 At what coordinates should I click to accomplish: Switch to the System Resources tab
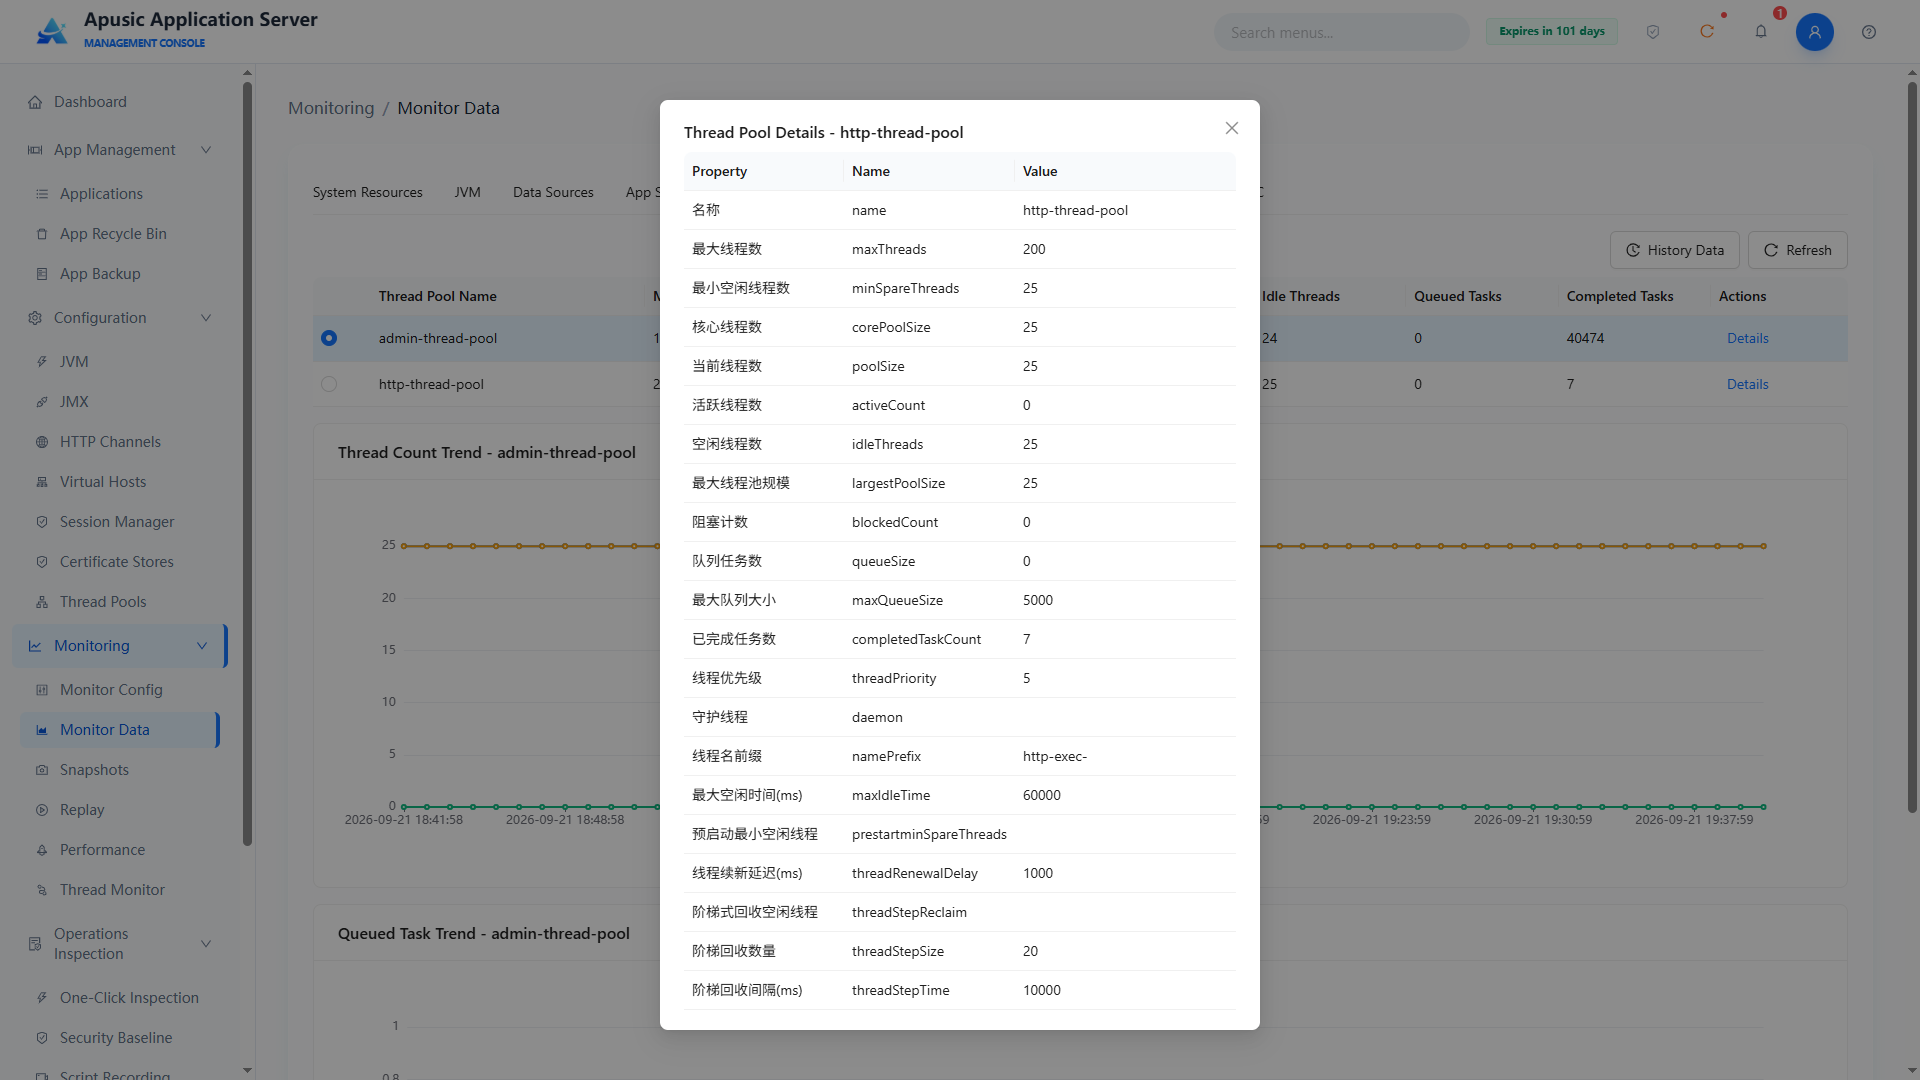367,192
